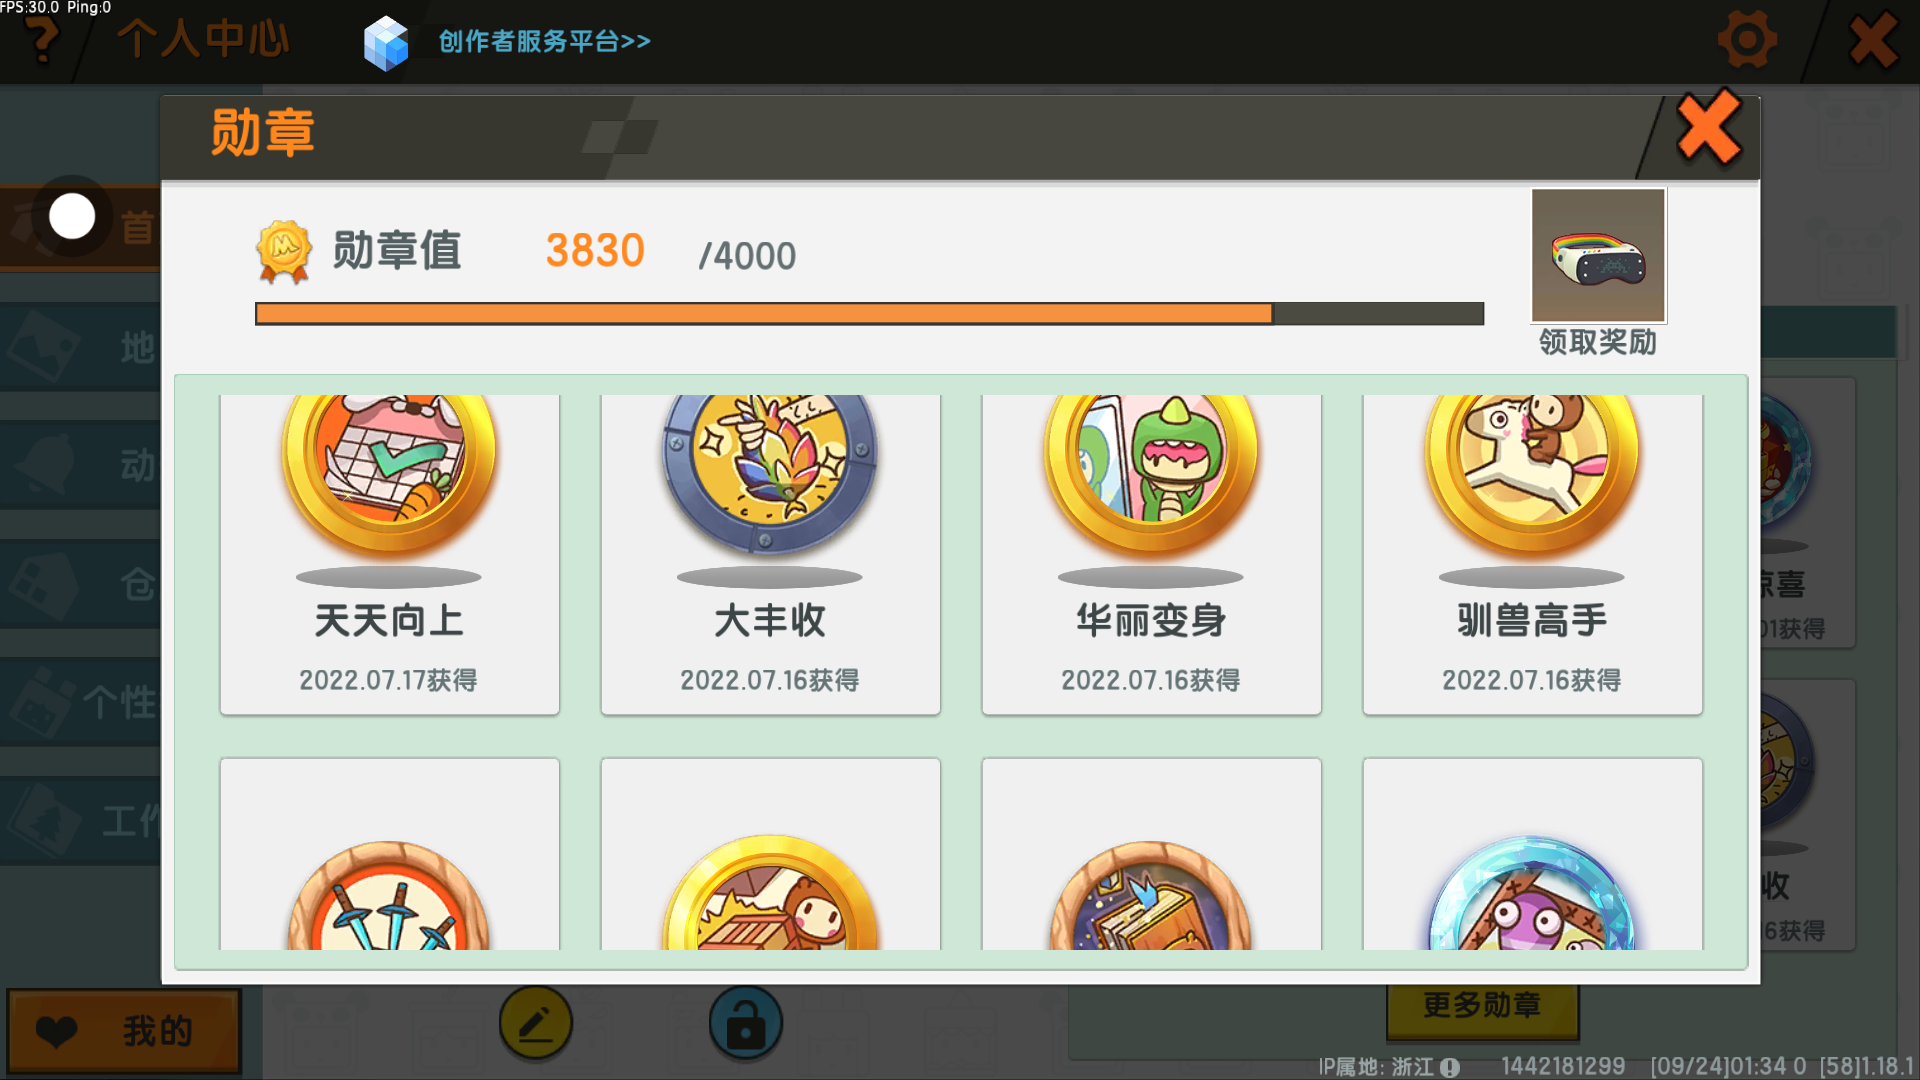Screen dimensions: 1920x1080
Task: Open 创作者服务平台 link
Action: (545, 41)
